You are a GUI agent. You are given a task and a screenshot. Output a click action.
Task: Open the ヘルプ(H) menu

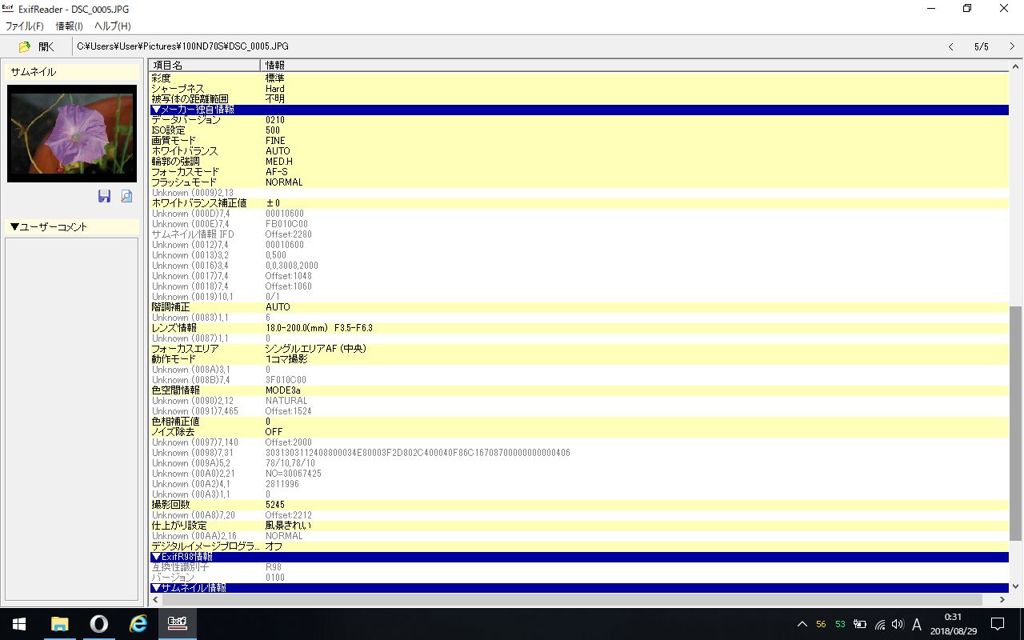112,26
